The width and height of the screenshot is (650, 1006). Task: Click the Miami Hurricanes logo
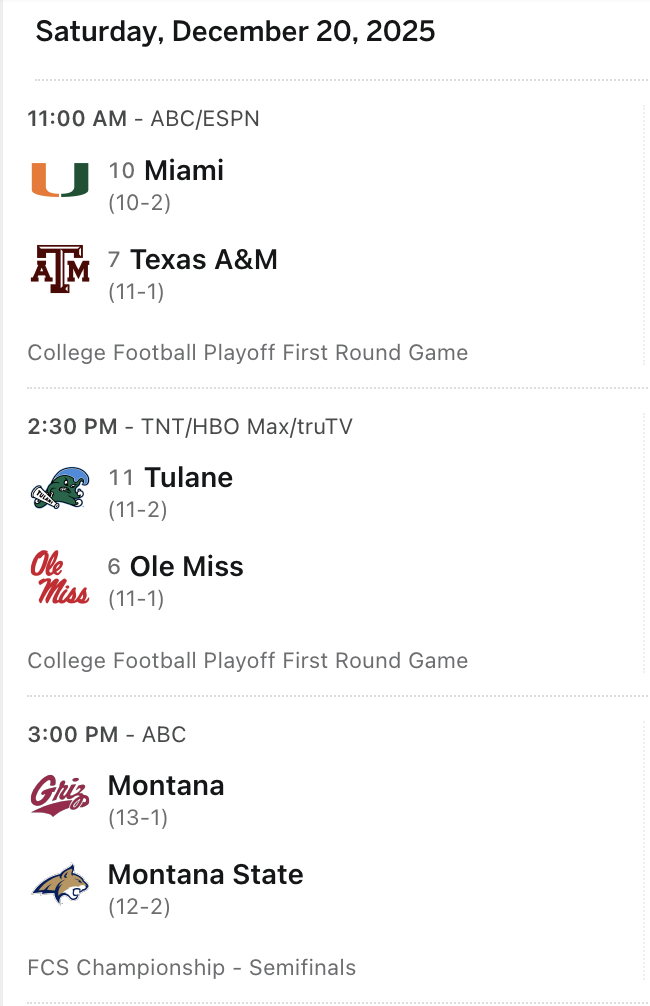coord(60,180)
